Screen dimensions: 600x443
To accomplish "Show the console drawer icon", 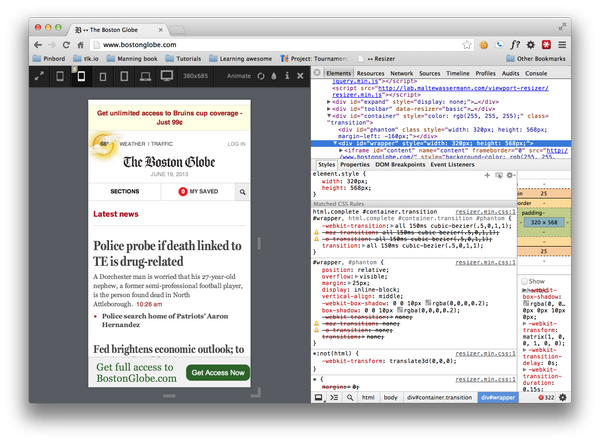I will pos(334,398).
